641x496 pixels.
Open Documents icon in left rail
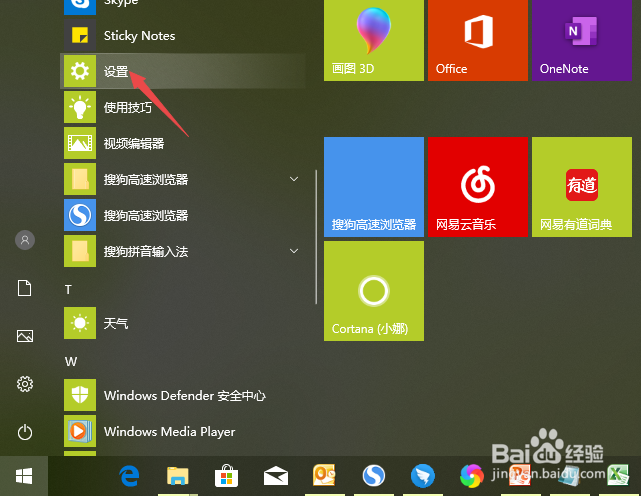click(x=25, y=288)
